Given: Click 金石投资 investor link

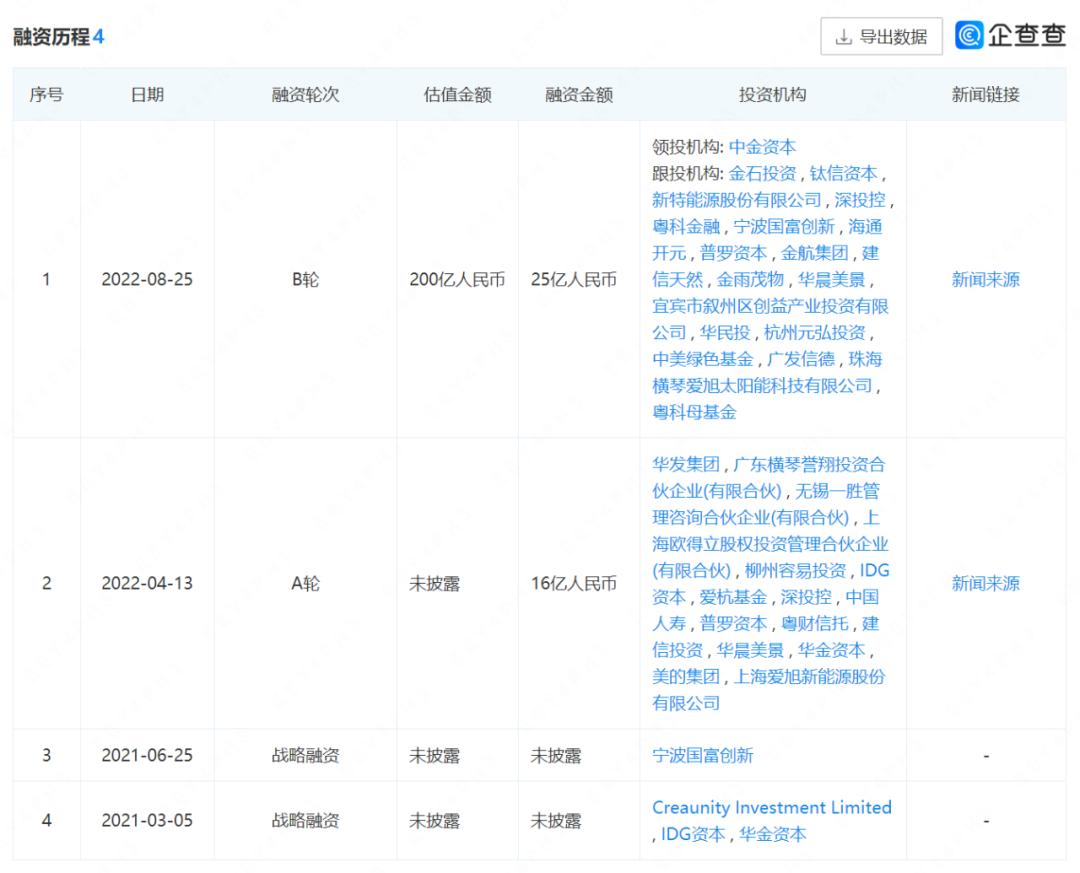Looking at the screenshot, I should [762, 173].
